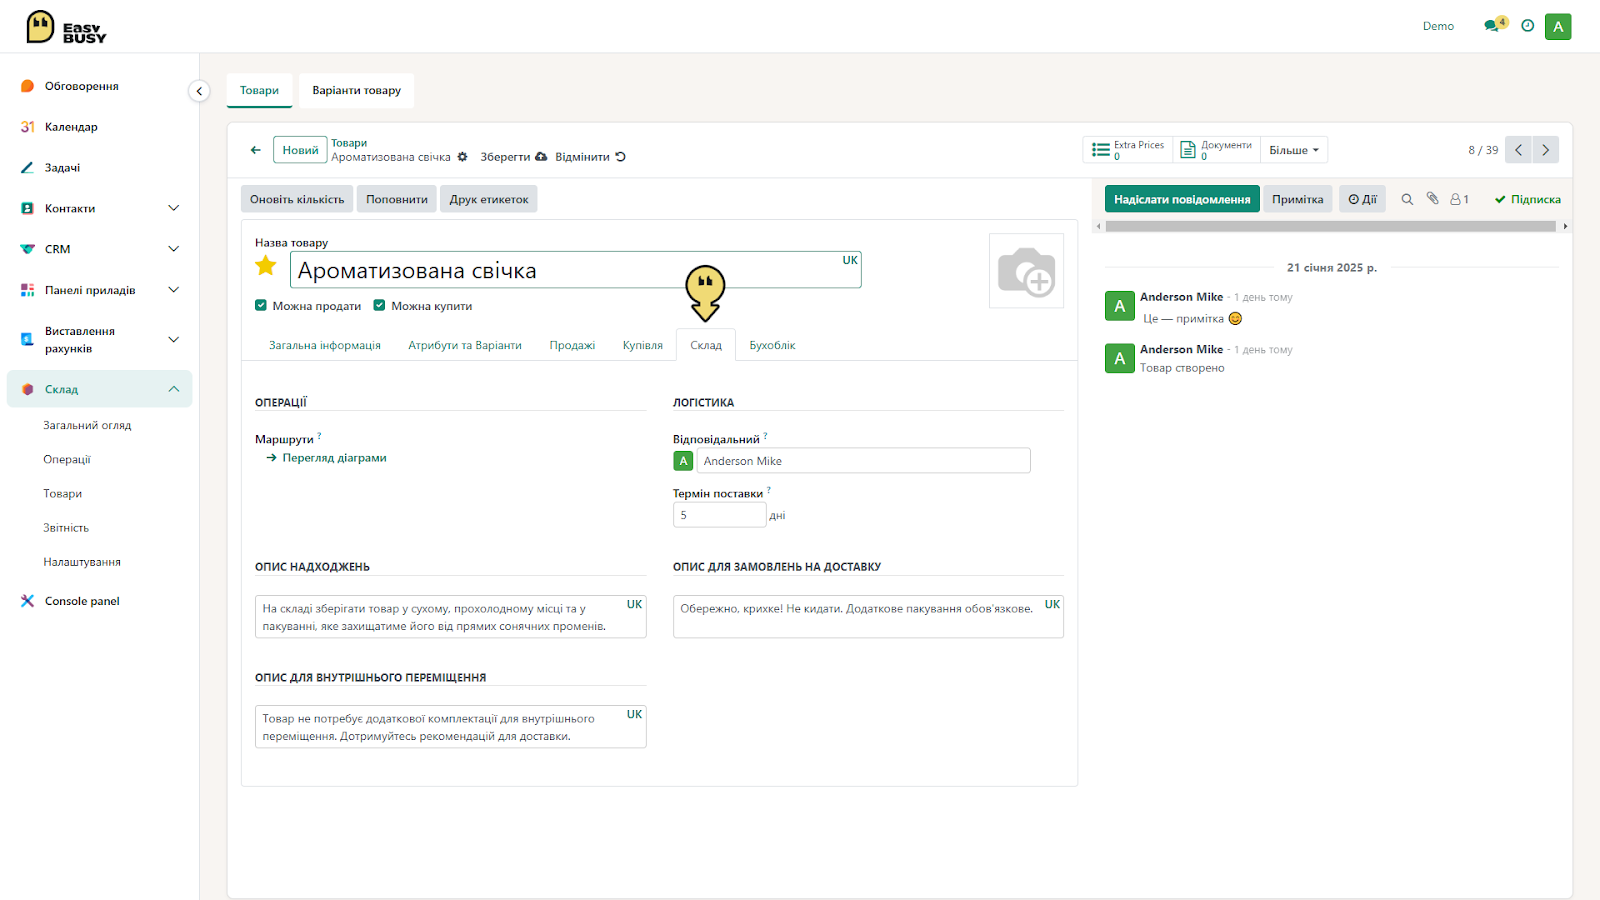
Task: Open the Бухоблік tab
Action: tap(773, 345)
